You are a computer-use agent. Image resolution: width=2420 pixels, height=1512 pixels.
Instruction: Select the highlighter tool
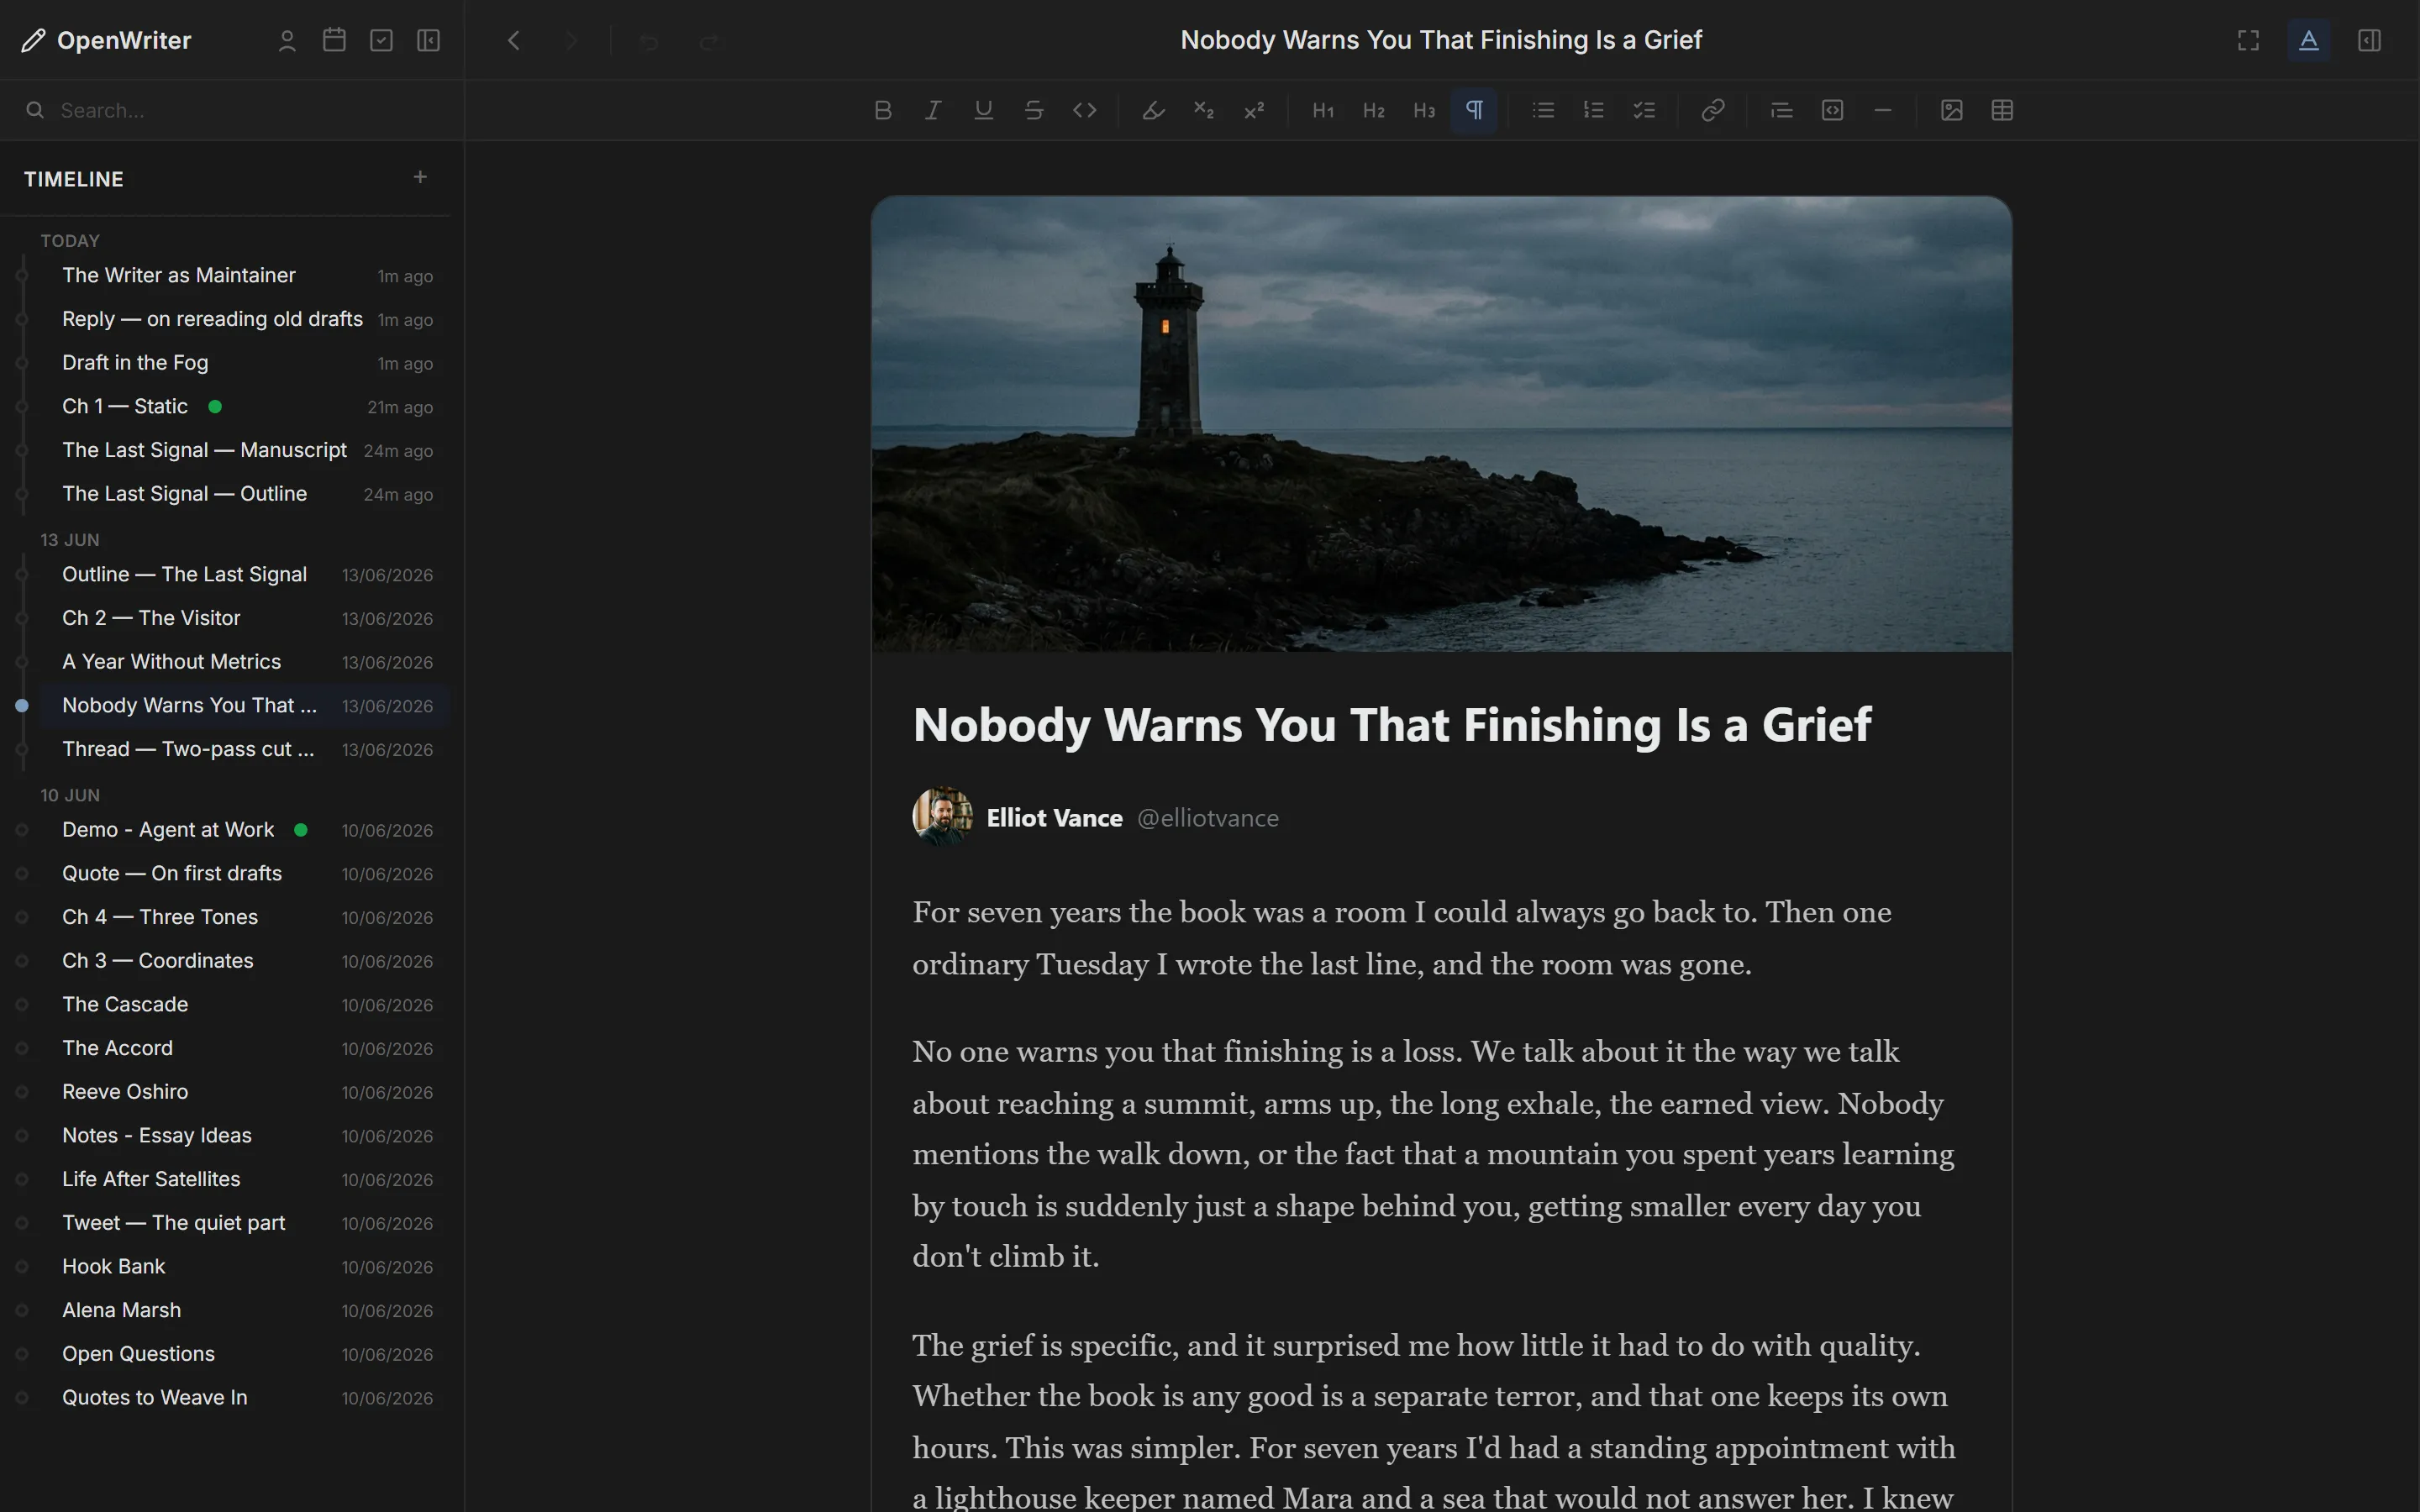[1153, 110]
